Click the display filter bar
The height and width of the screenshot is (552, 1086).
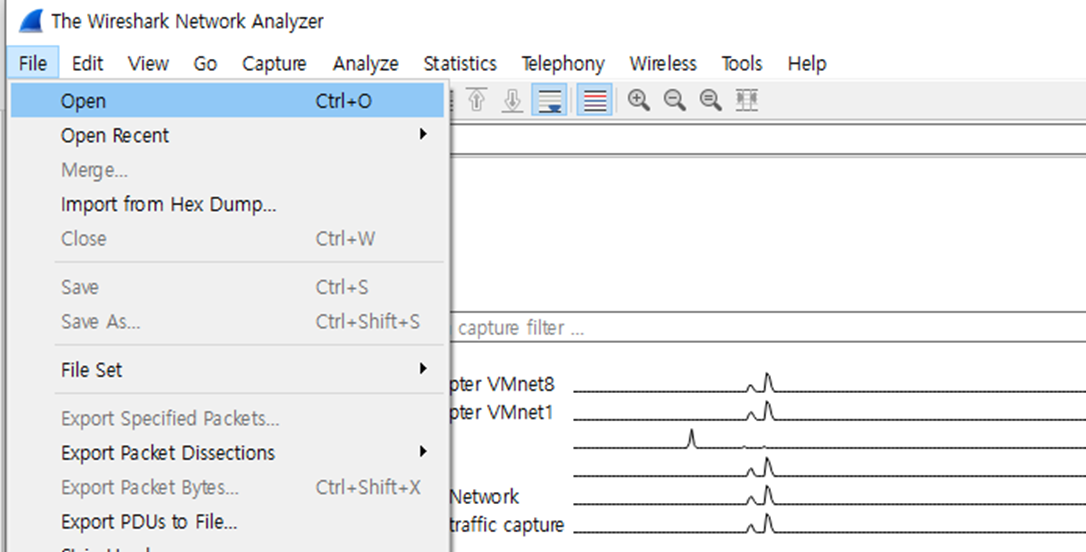[x=767, y=139]
